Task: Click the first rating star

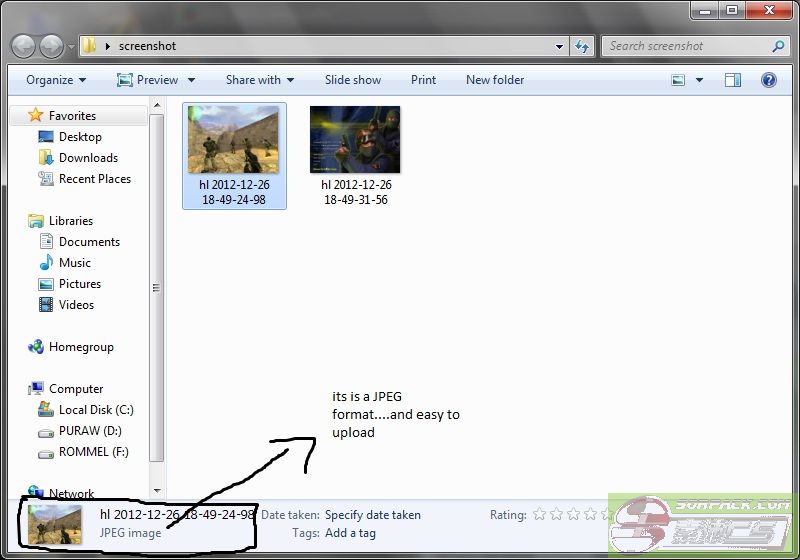Action: pos(540,515)
